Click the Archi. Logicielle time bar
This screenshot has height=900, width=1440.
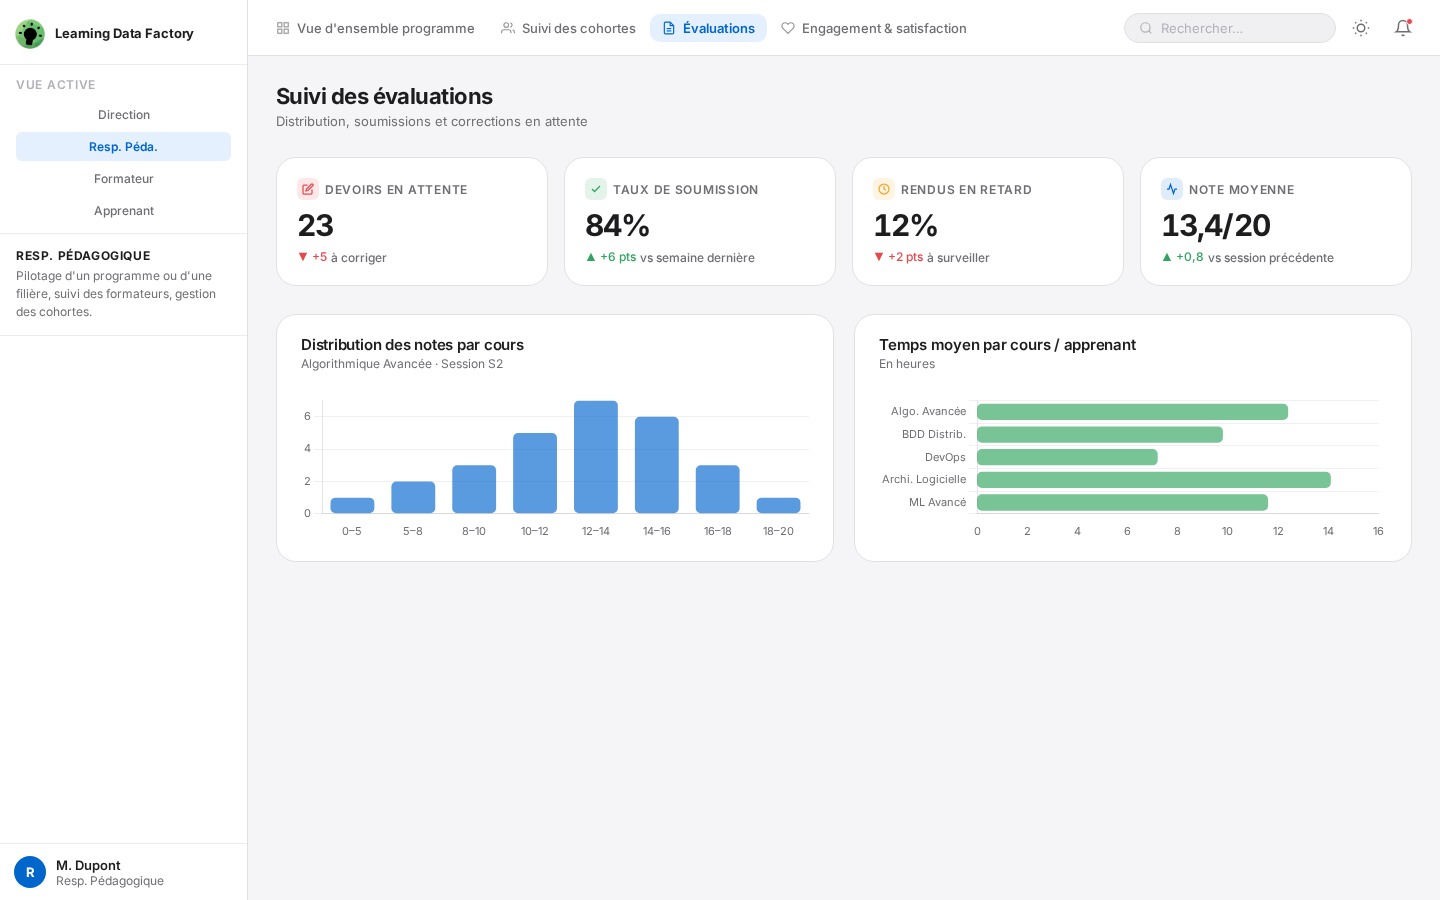pyautogui.click(x=1153, y=480)
